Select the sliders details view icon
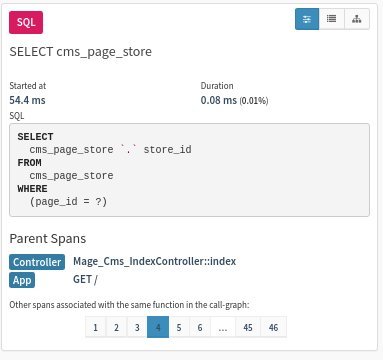383x360 pixels. click(307, 19)
